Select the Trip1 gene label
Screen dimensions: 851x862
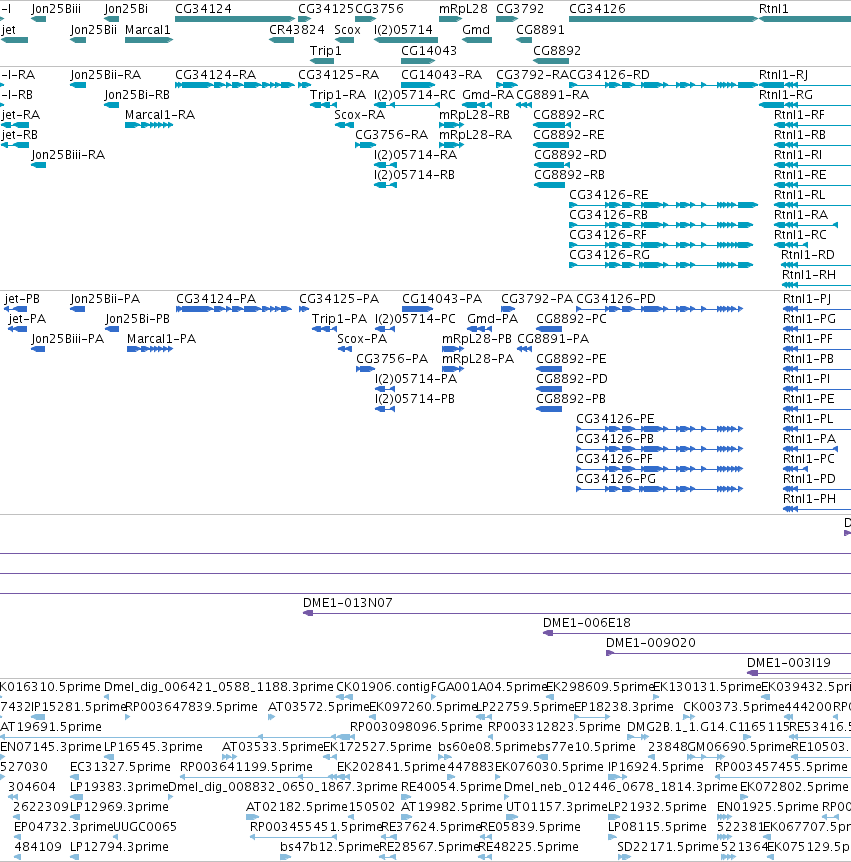[325, 51]
